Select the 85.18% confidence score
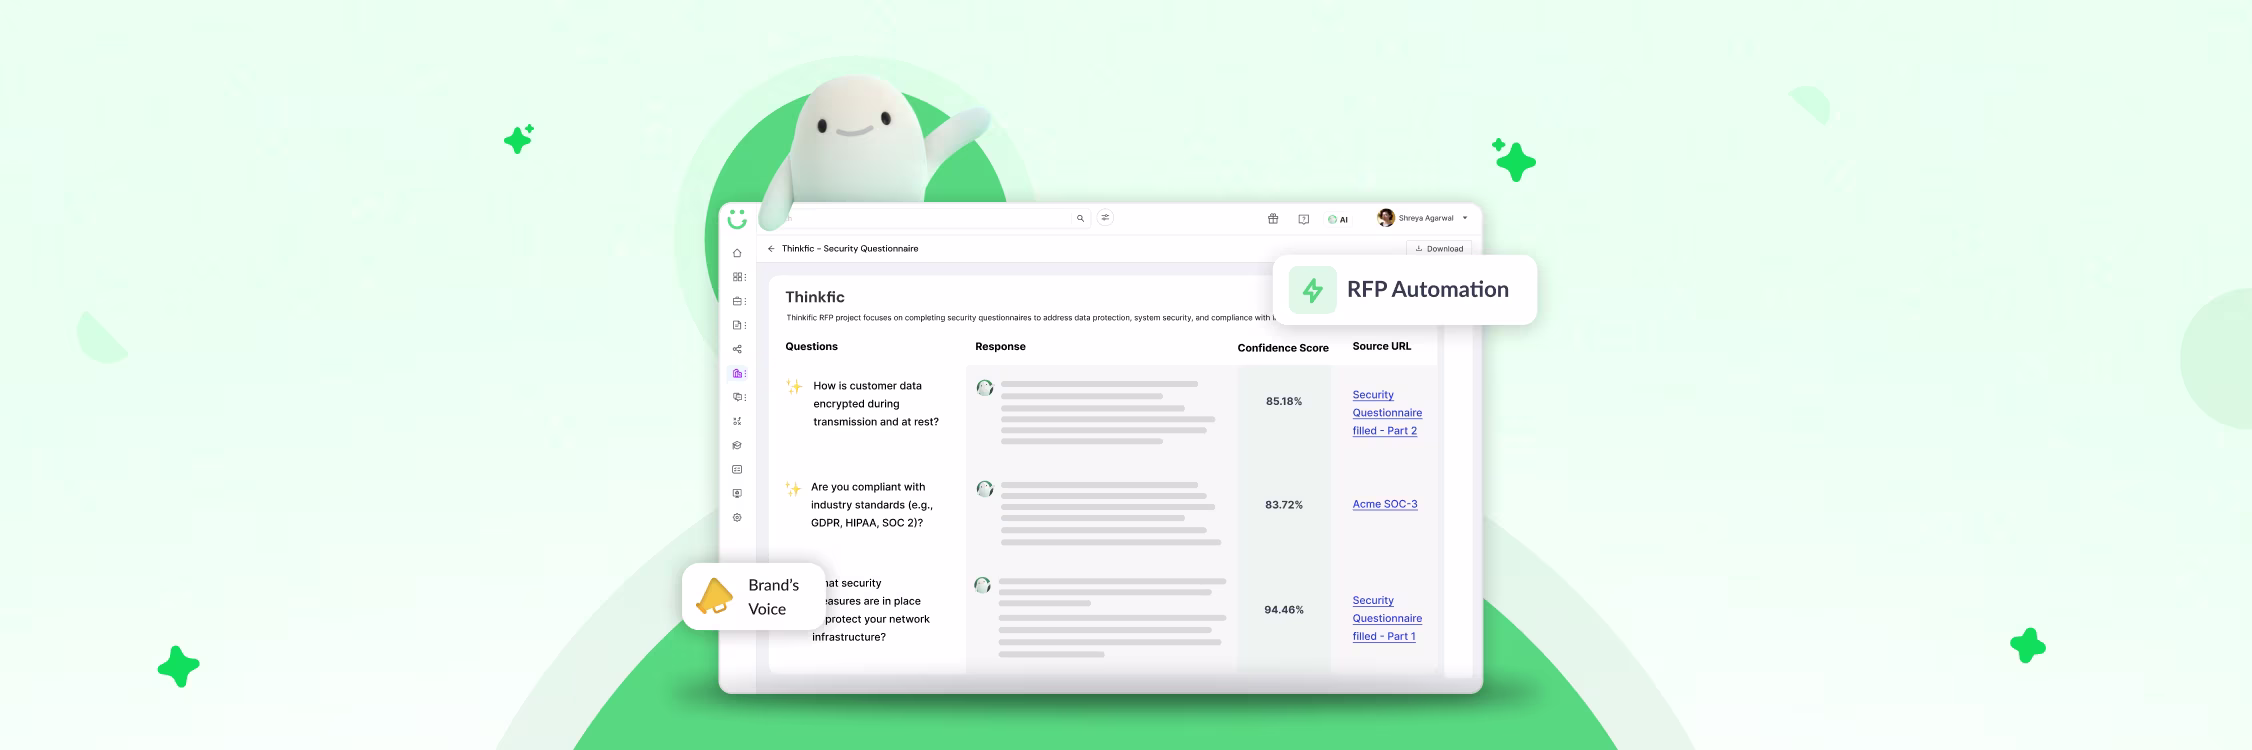Viewport: 2252px width, 750px height. [1284, 401]
